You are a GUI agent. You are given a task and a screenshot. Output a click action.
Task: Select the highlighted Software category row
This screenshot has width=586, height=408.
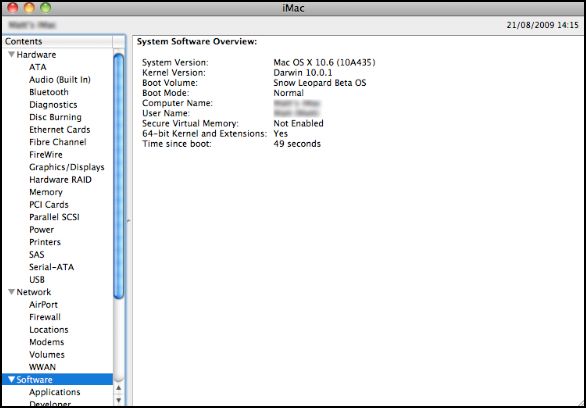click(x=57, y=380)
